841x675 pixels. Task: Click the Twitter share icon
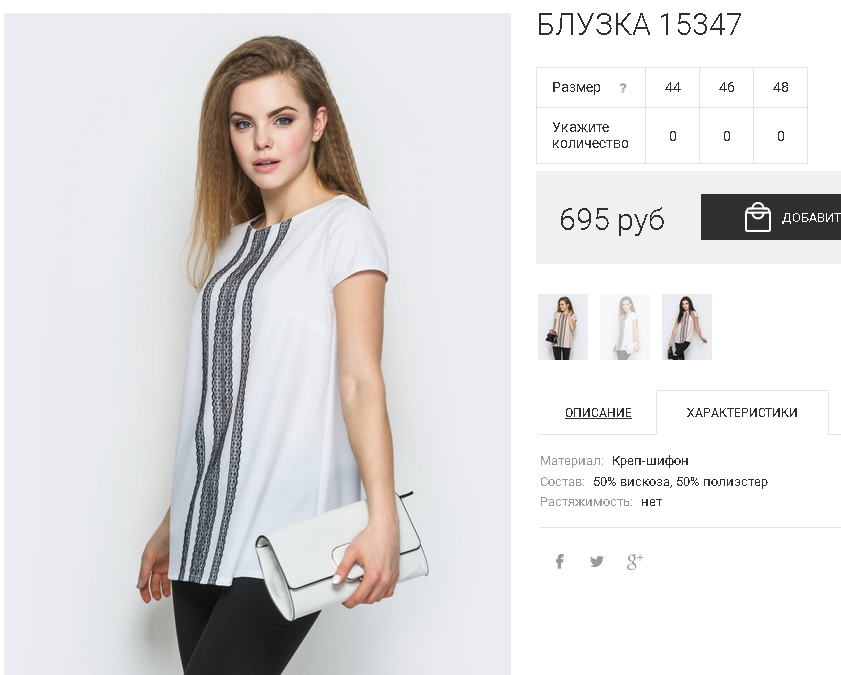pyautogui.click(x=596, y=561)
